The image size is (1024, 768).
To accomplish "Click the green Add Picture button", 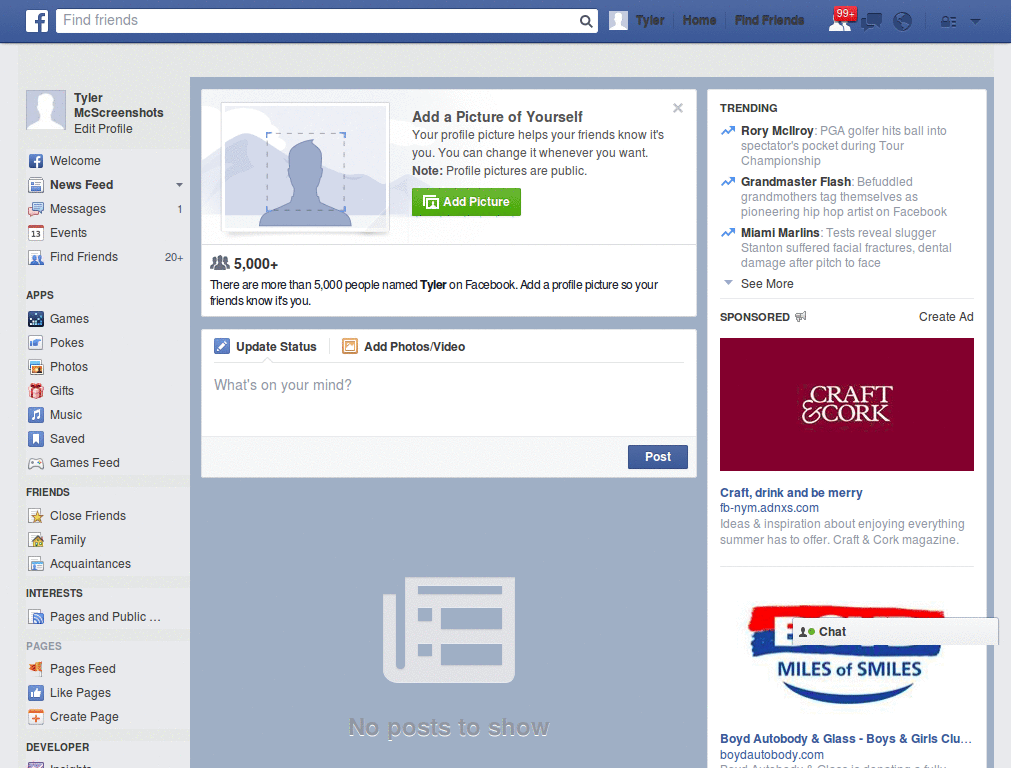I will click(466, 202).
